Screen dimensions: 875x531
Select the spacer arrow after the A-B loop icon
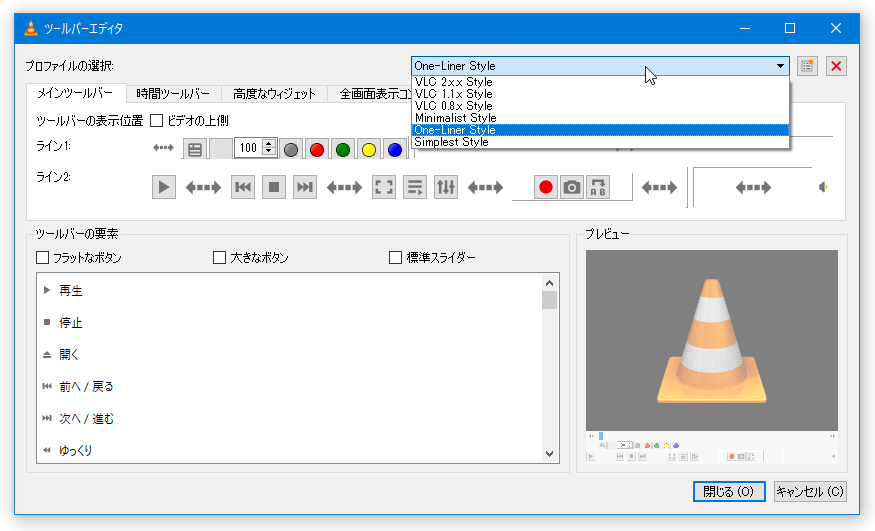click(660, 187)
